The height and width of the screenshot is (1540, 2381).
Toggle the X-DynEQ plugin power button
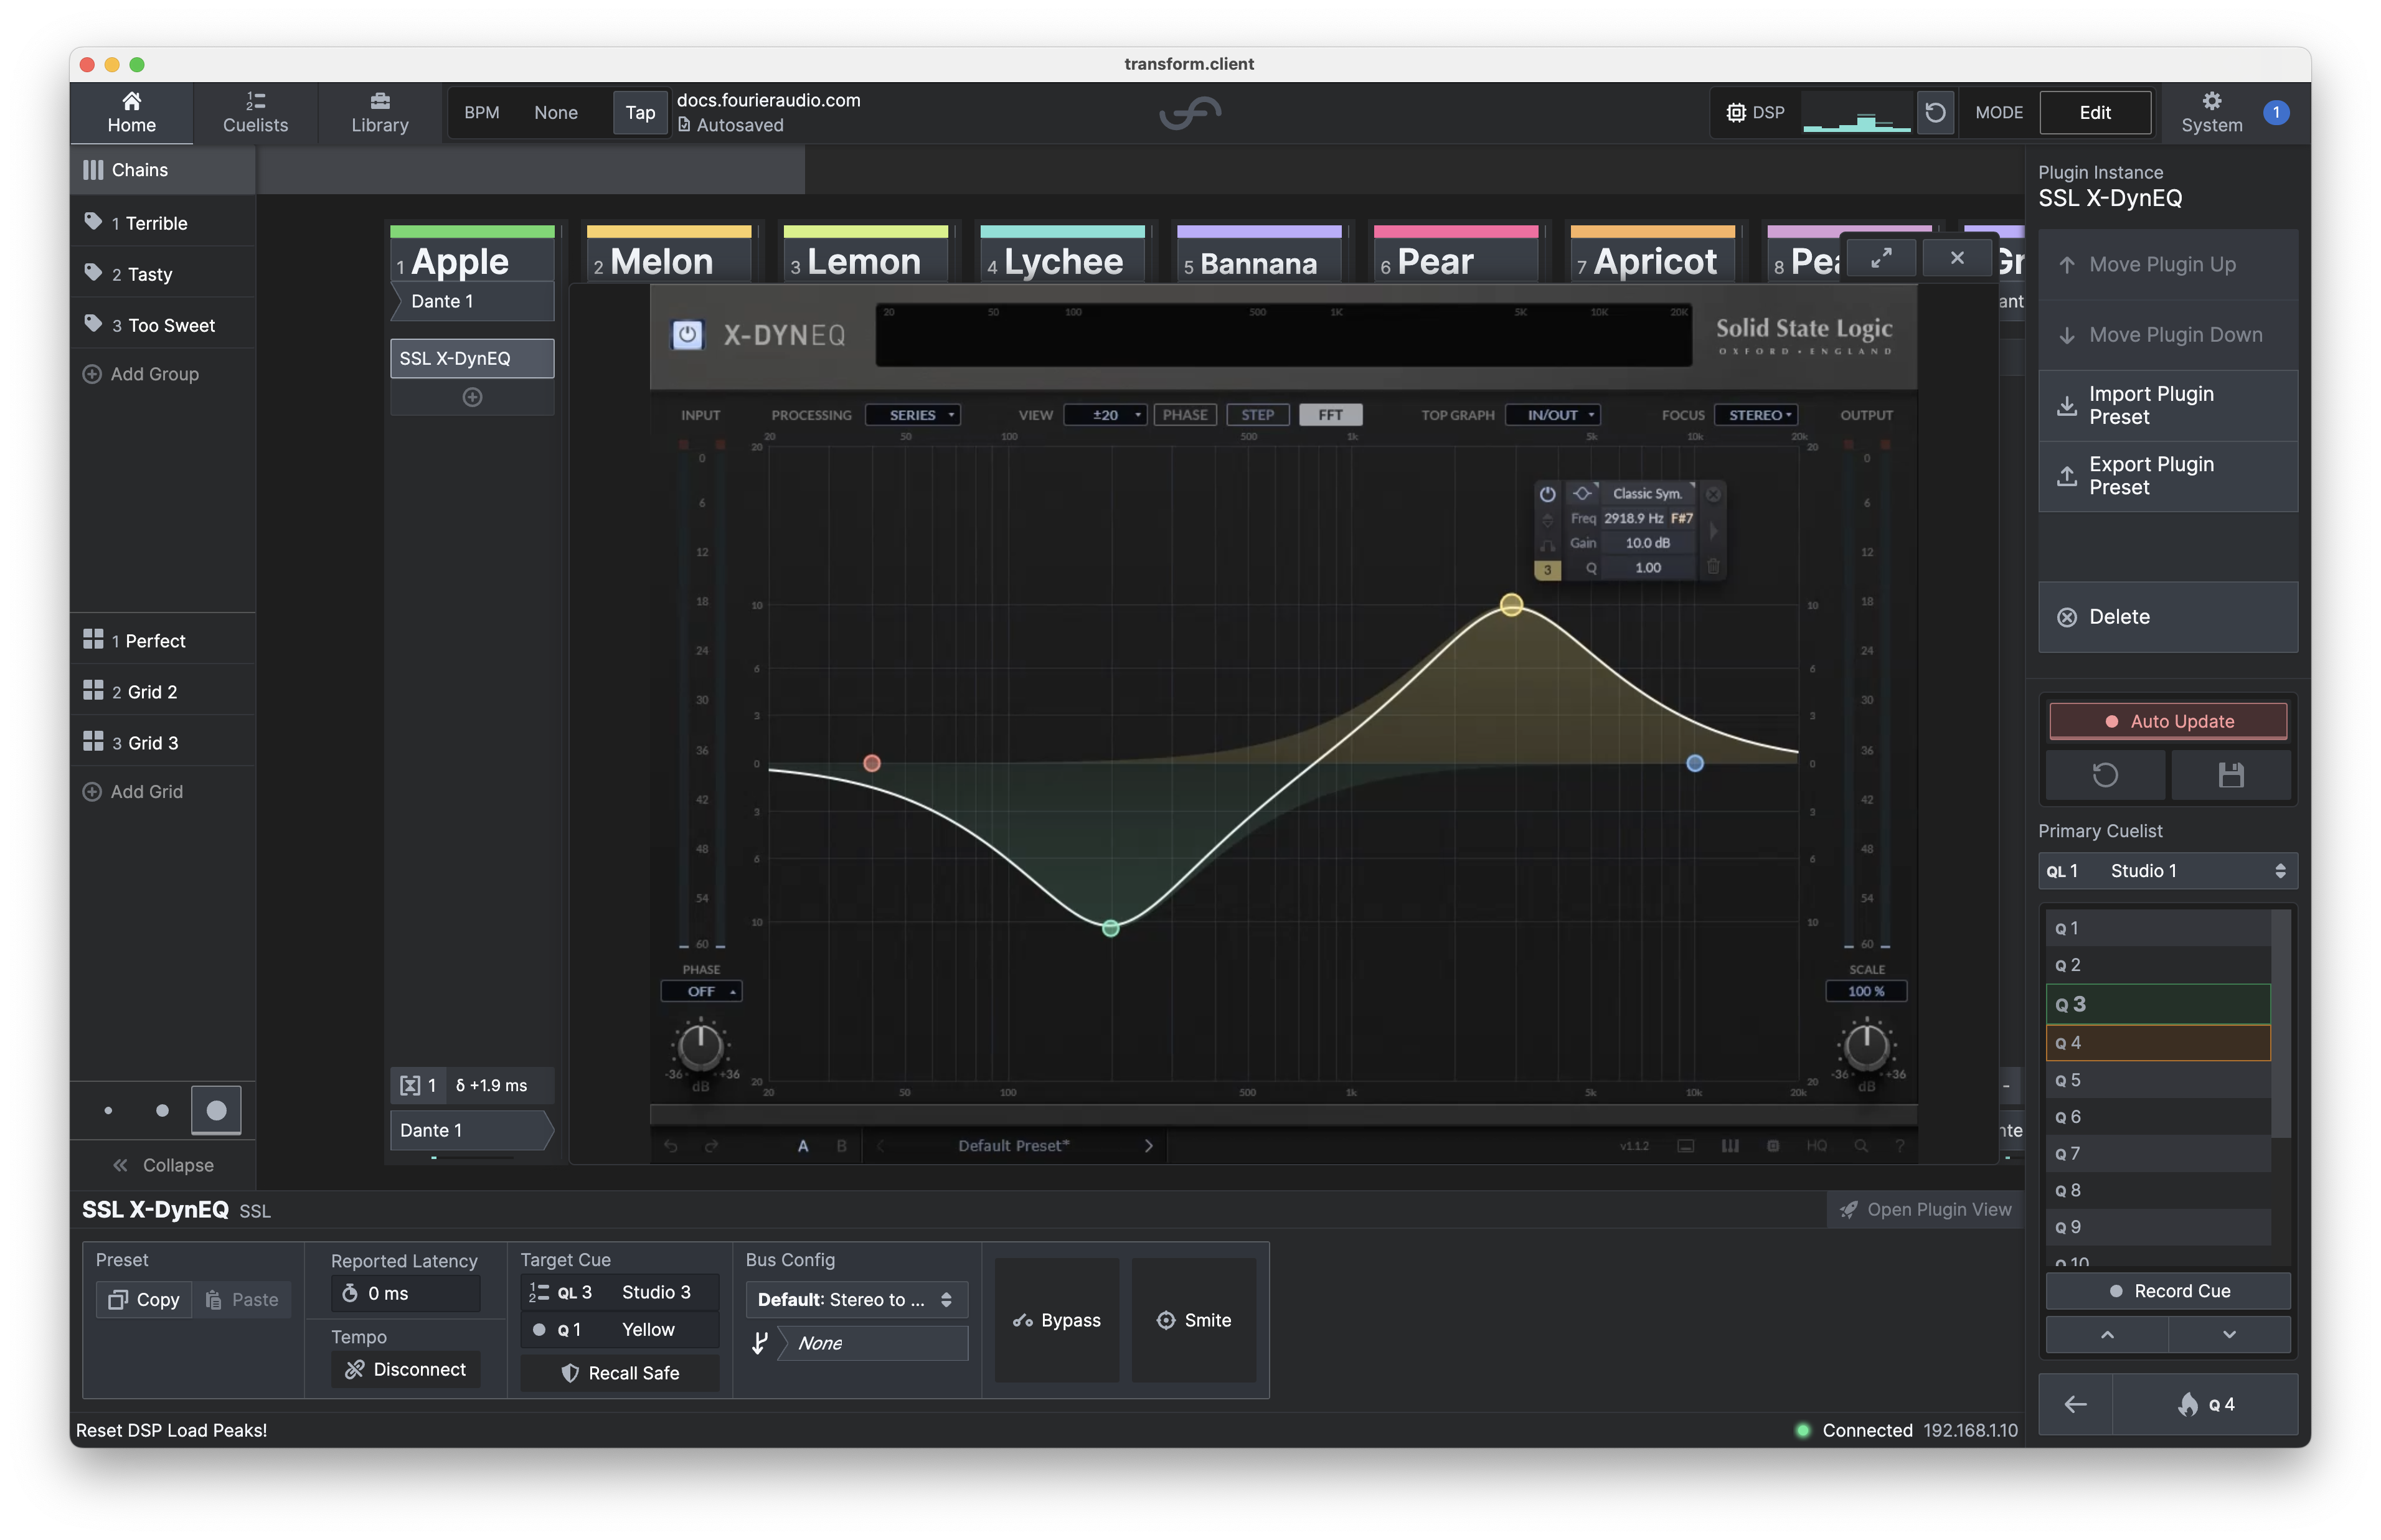pos(687,334)
